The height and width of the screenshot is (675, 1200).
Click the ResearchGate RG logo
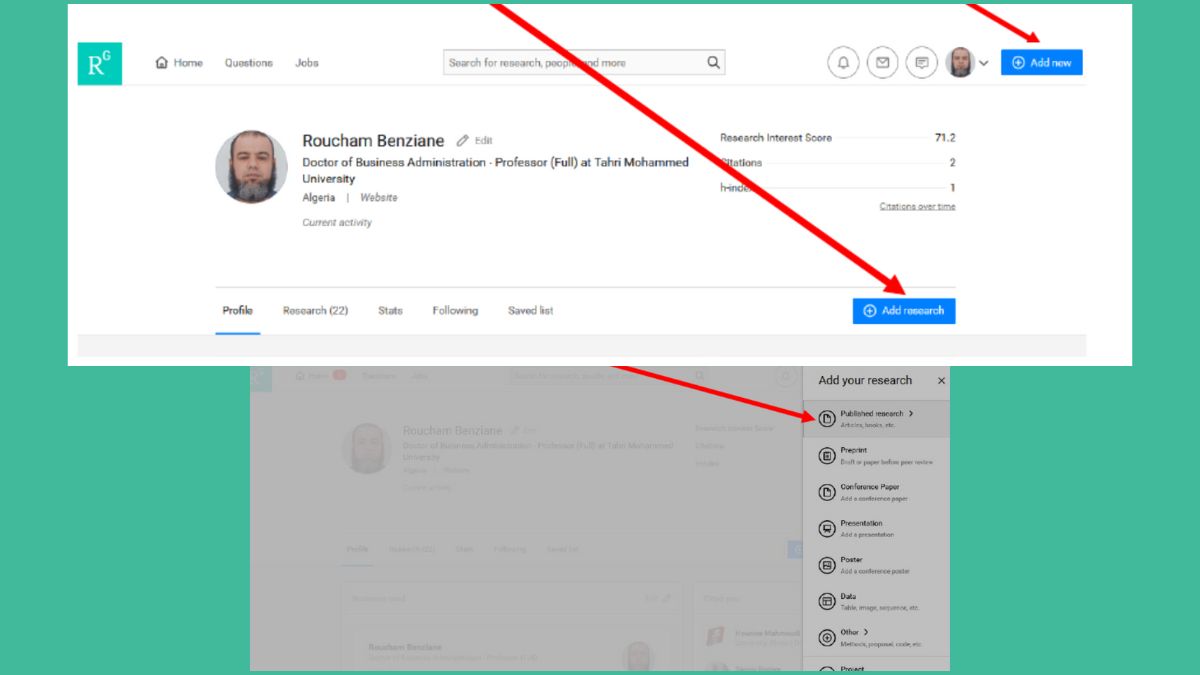[100, 63]
